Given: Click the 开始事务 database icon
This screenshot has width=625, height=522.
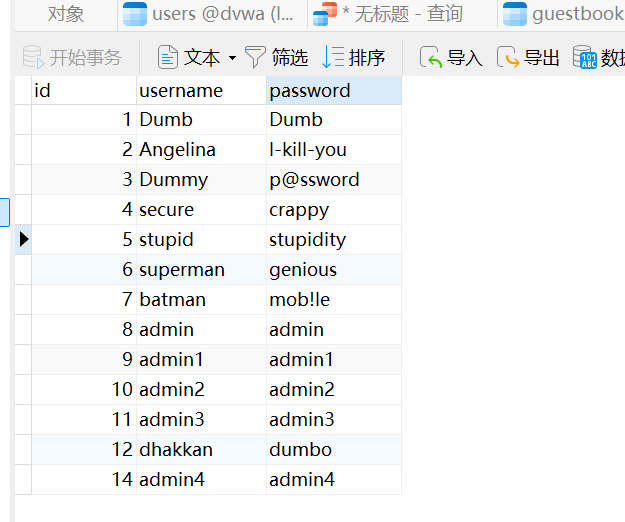Looking at the screenshot, I should (x=33, y=57).
